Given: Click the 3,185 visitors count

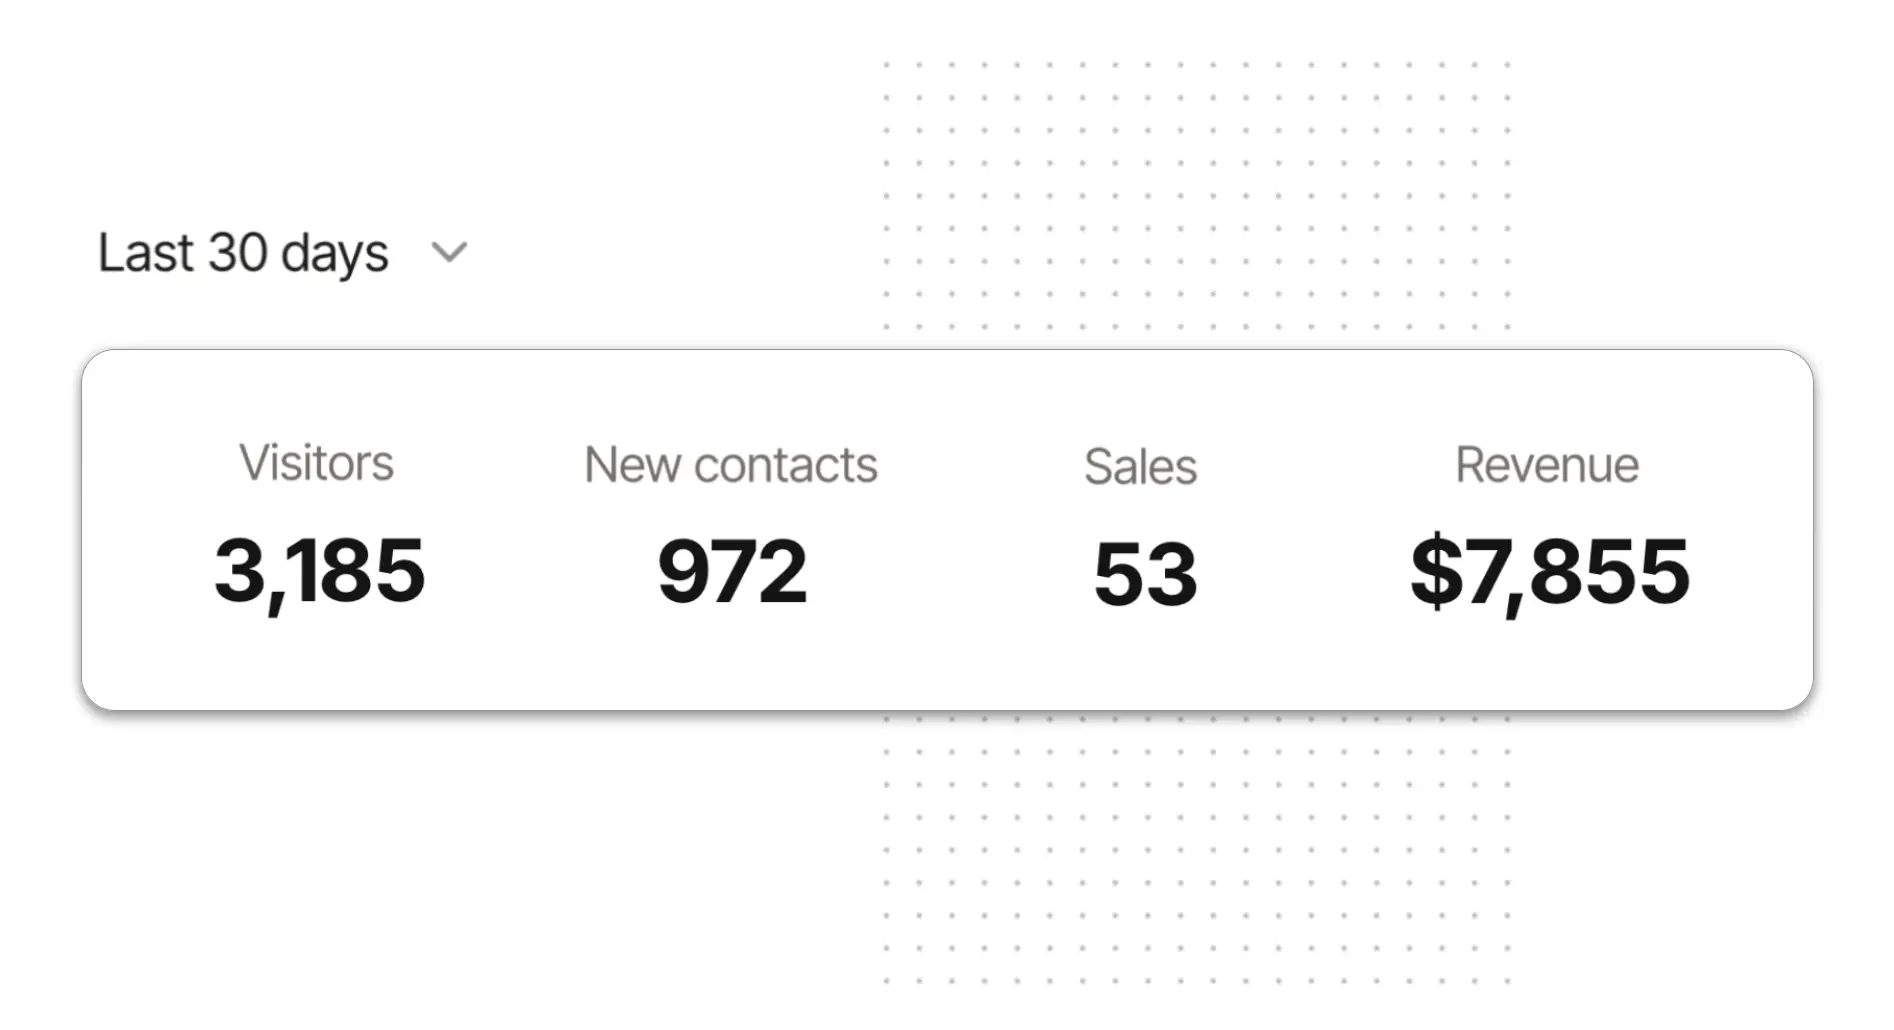Looking at the screenshot, I should point(319,571).
